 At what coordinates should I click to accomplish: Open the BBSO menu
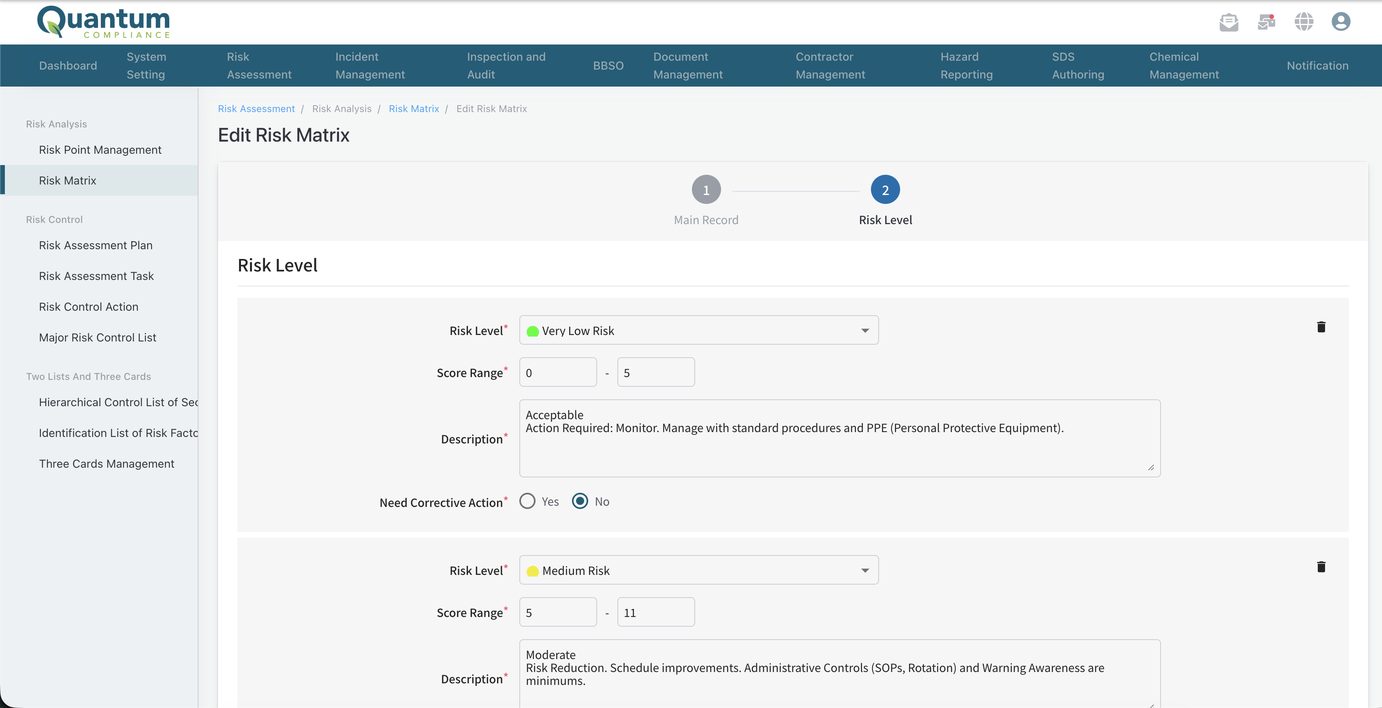(x=608, y=66)
